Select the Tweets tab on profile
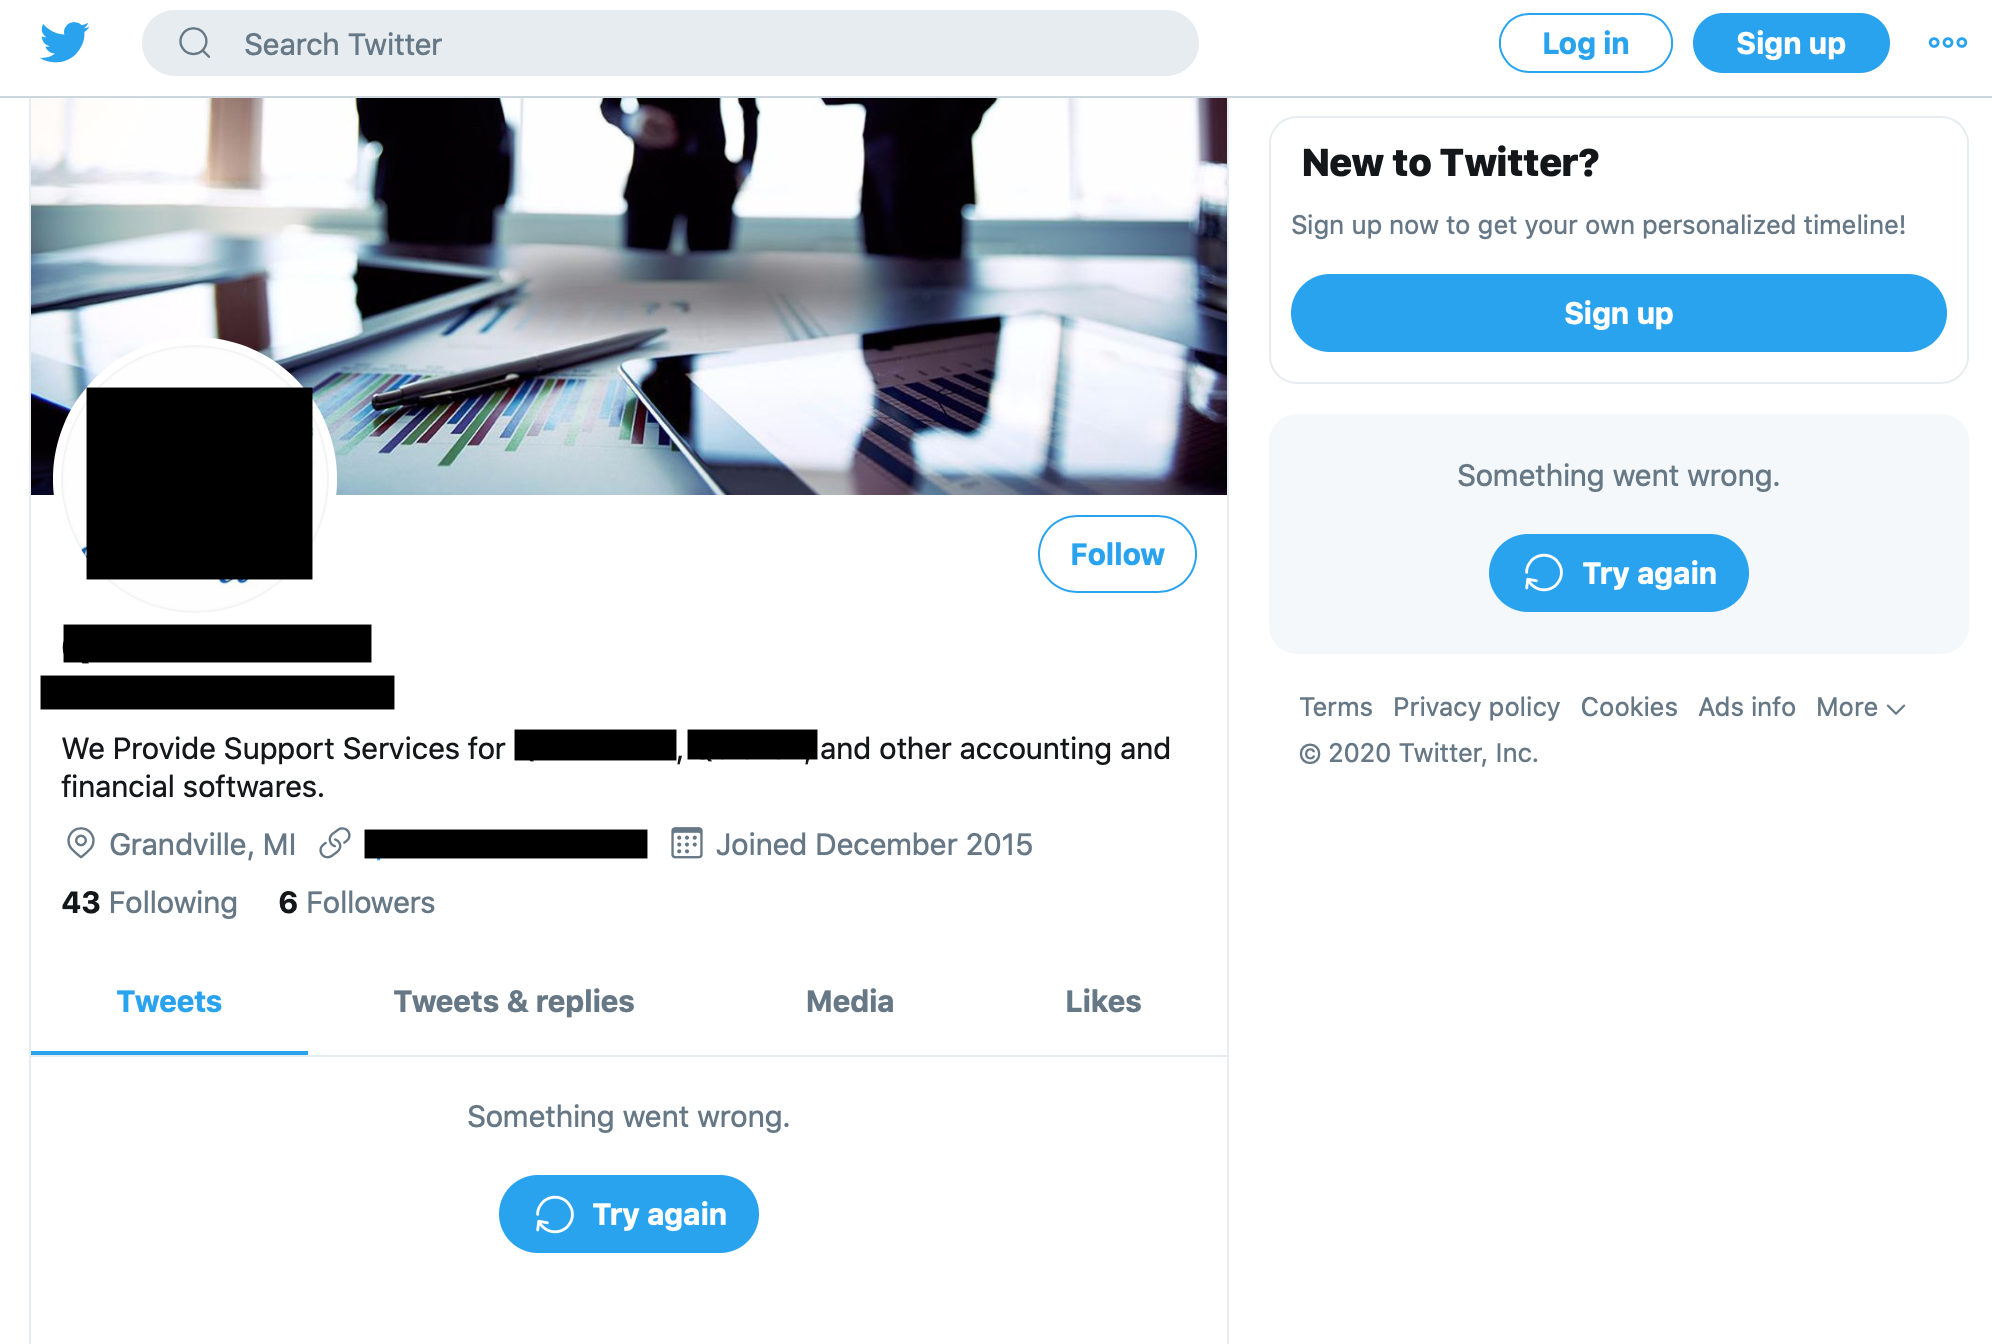 pyautogui.click(x=168, y=1000)
